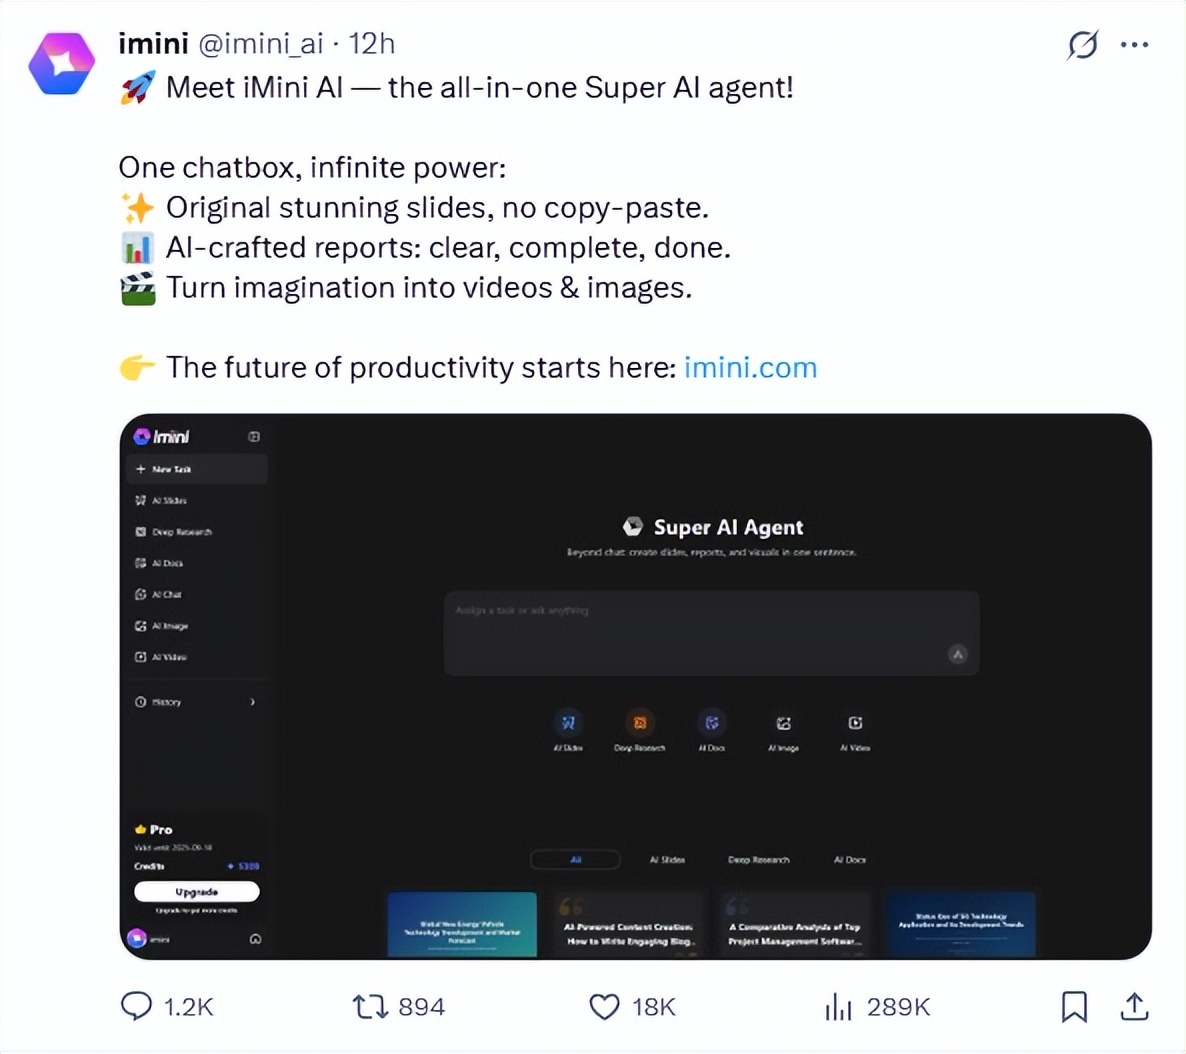This screenshot has height=1054, width=1186.
Task: Repost this tweet with the retweet icon
Action: pyautogui.click(x=370, y=1005)
